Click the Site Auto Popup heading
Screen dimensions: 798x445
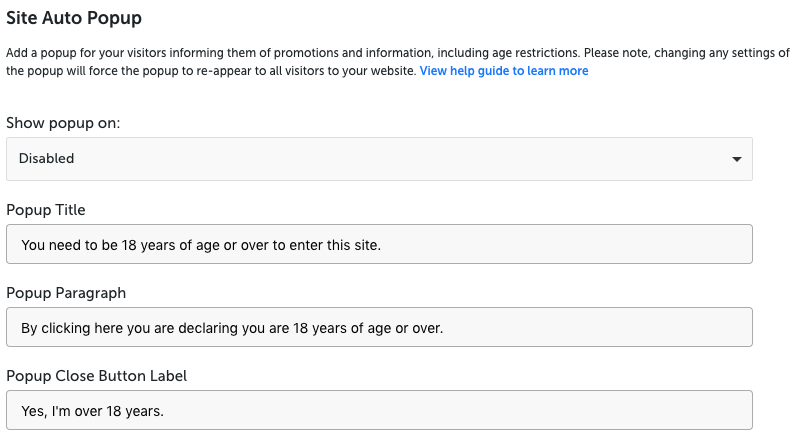pos(74,18)
